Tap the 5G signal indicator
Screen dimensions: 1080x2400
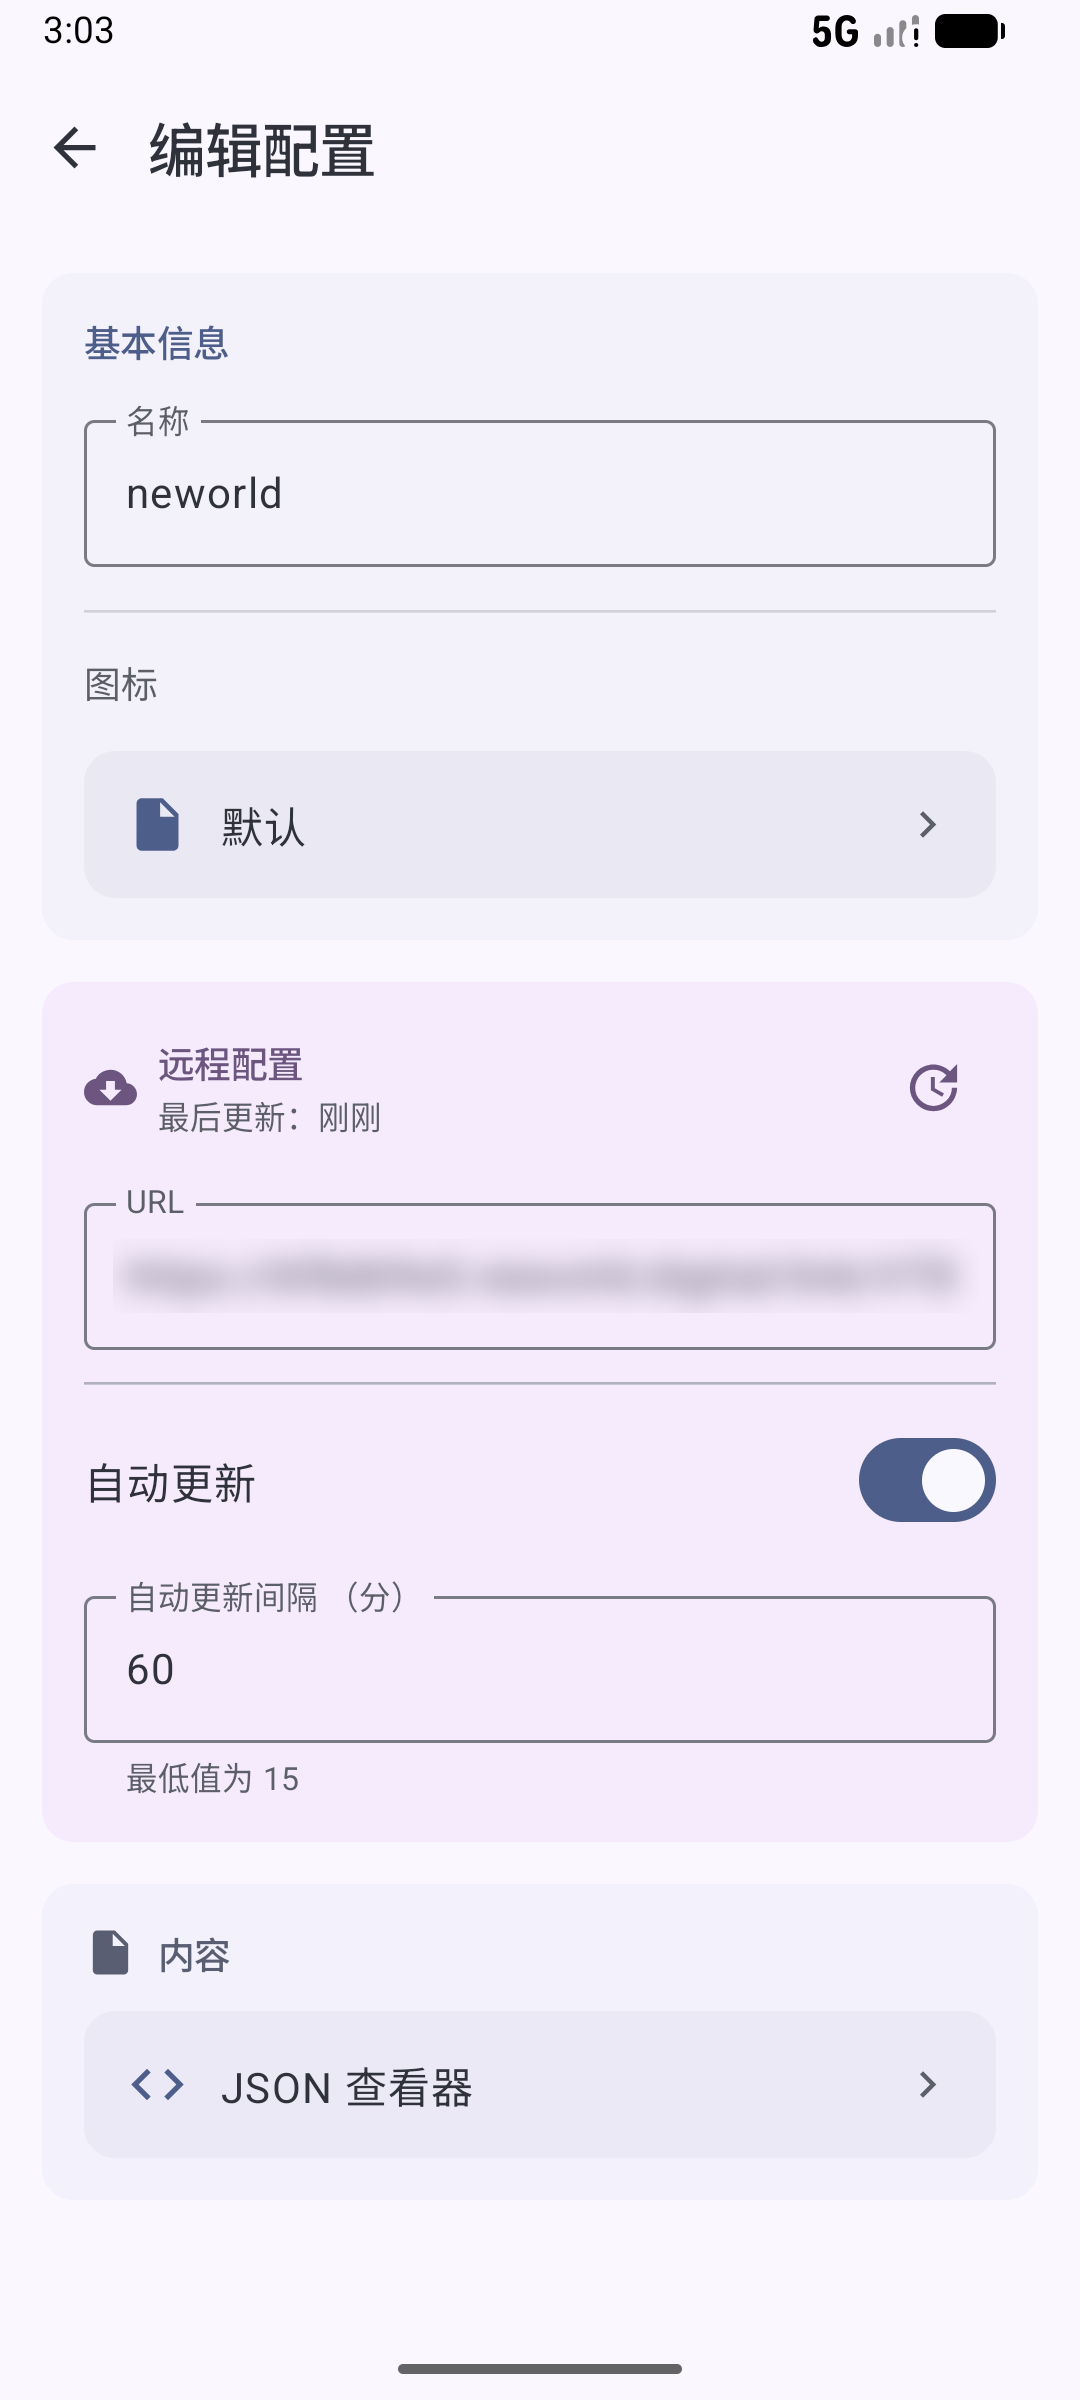click(835, 32)
